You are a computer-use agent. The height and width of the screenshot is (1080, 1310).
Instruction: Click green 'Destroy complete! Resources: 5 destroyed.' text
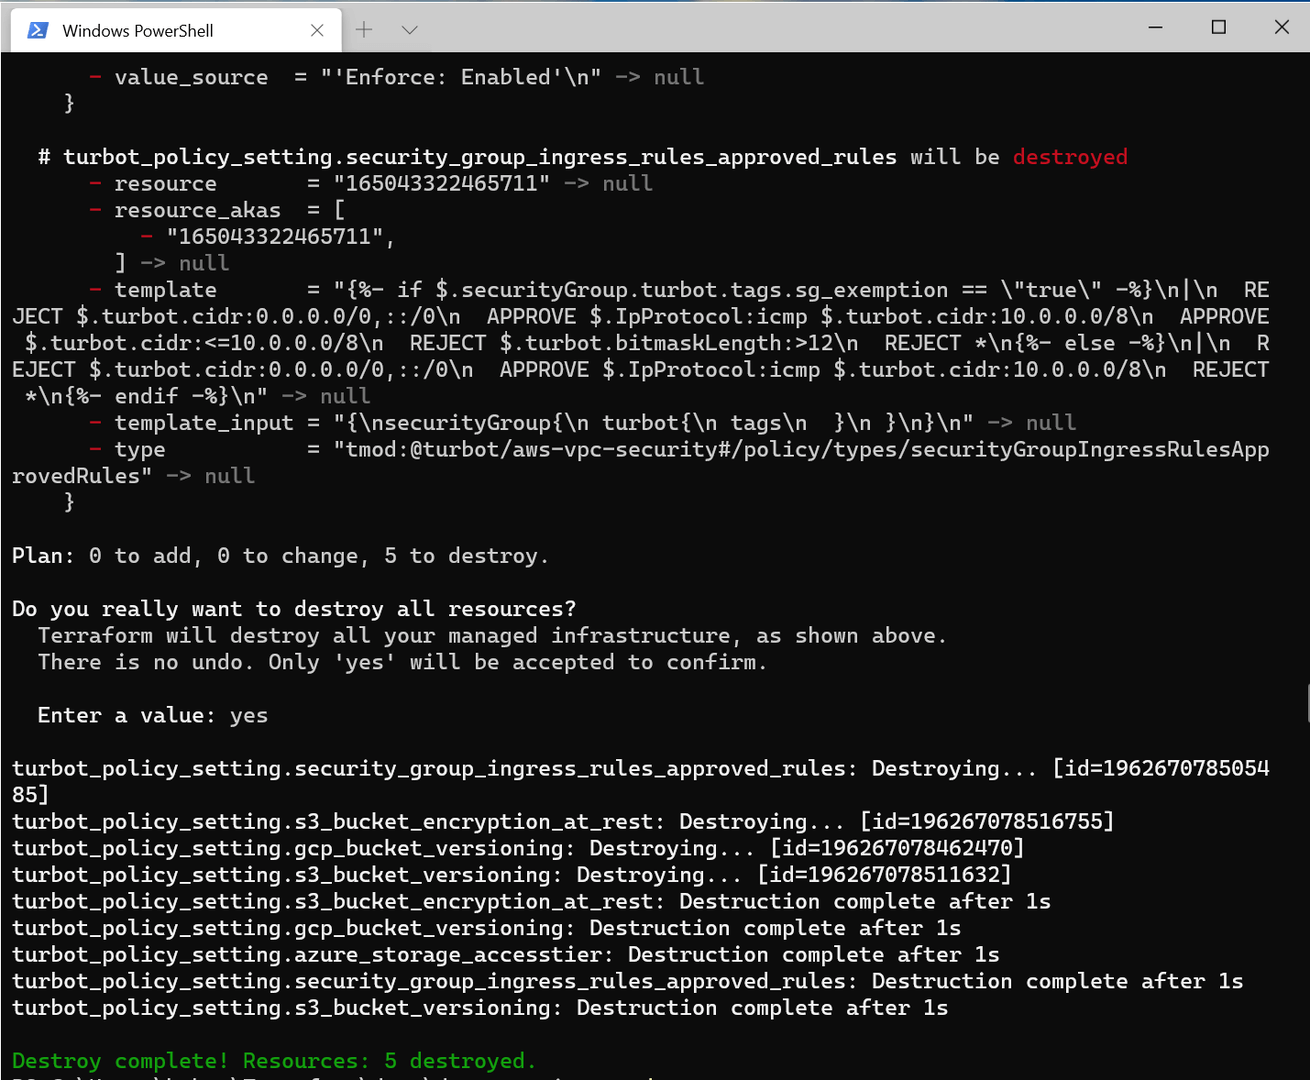click(x=274, y=1061)
